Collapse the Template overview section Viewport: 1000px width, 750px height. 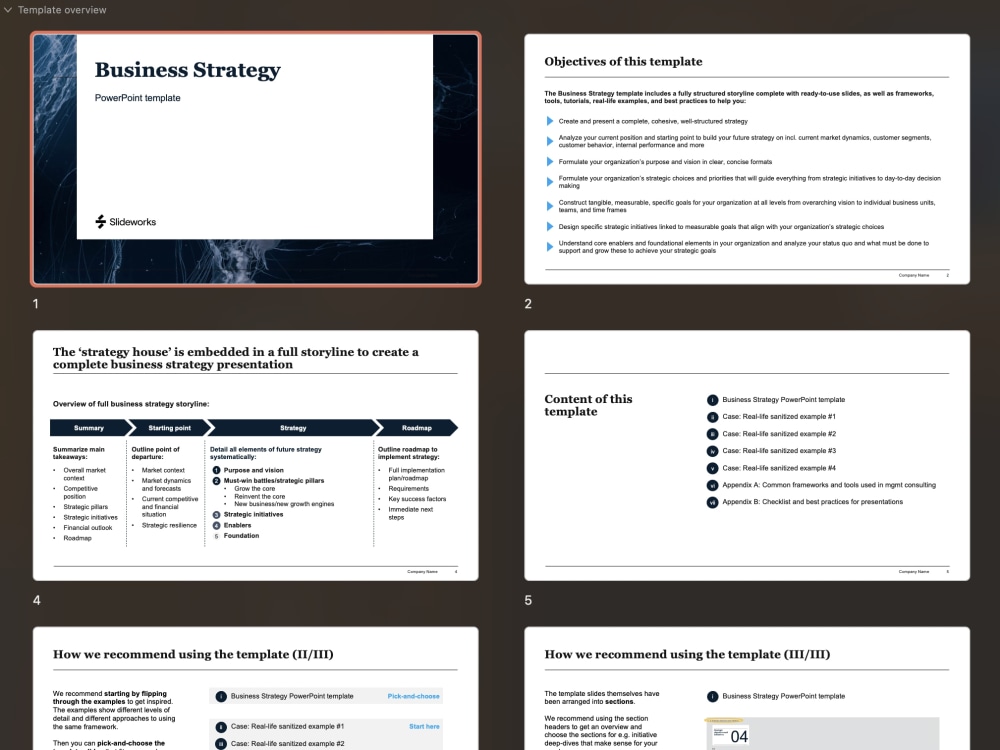[x=10, y=10]
